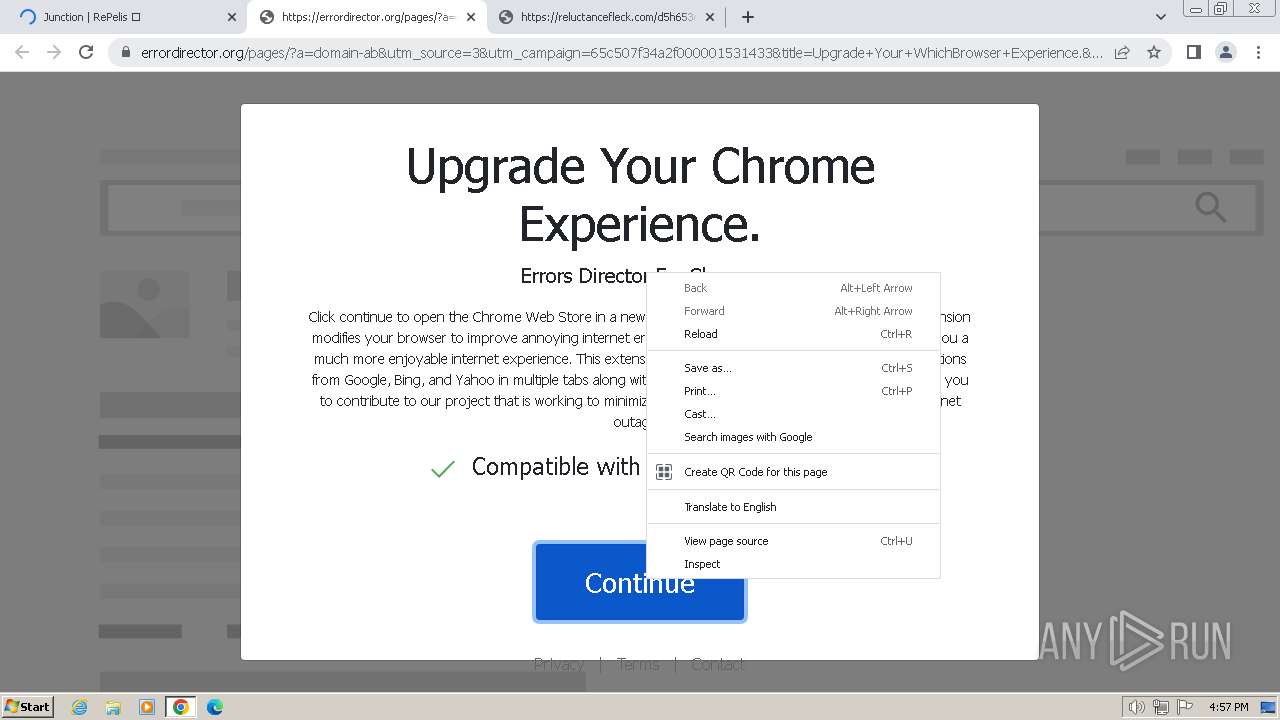The image size is (1280, 720).
Task: Switch to reluctancefleck.com tab
Action: coord(605,17)
